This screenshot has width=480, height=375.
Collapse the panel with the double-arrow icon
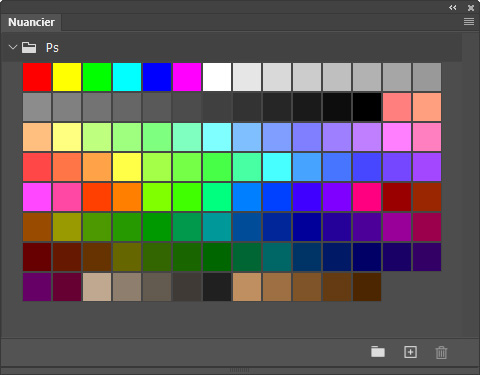[452, 7]
